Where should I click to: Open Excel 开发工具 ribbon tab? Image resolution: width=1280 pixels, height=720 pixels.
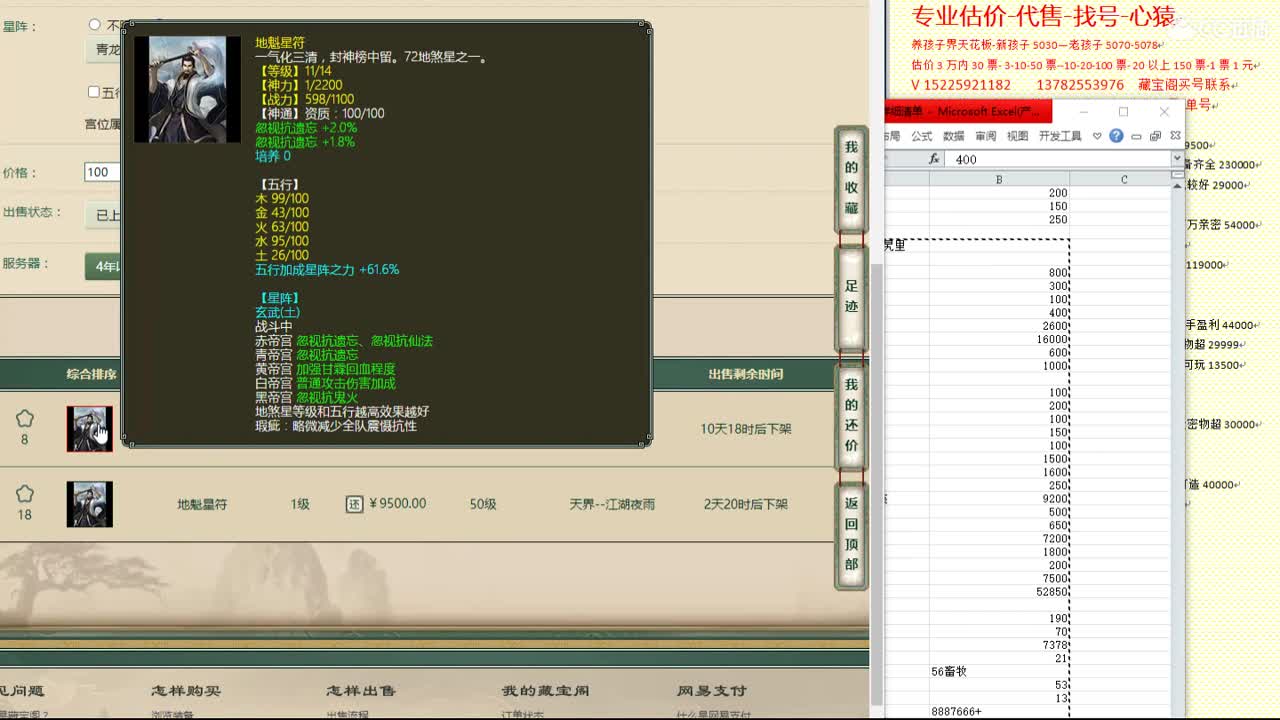[1060, 136]
